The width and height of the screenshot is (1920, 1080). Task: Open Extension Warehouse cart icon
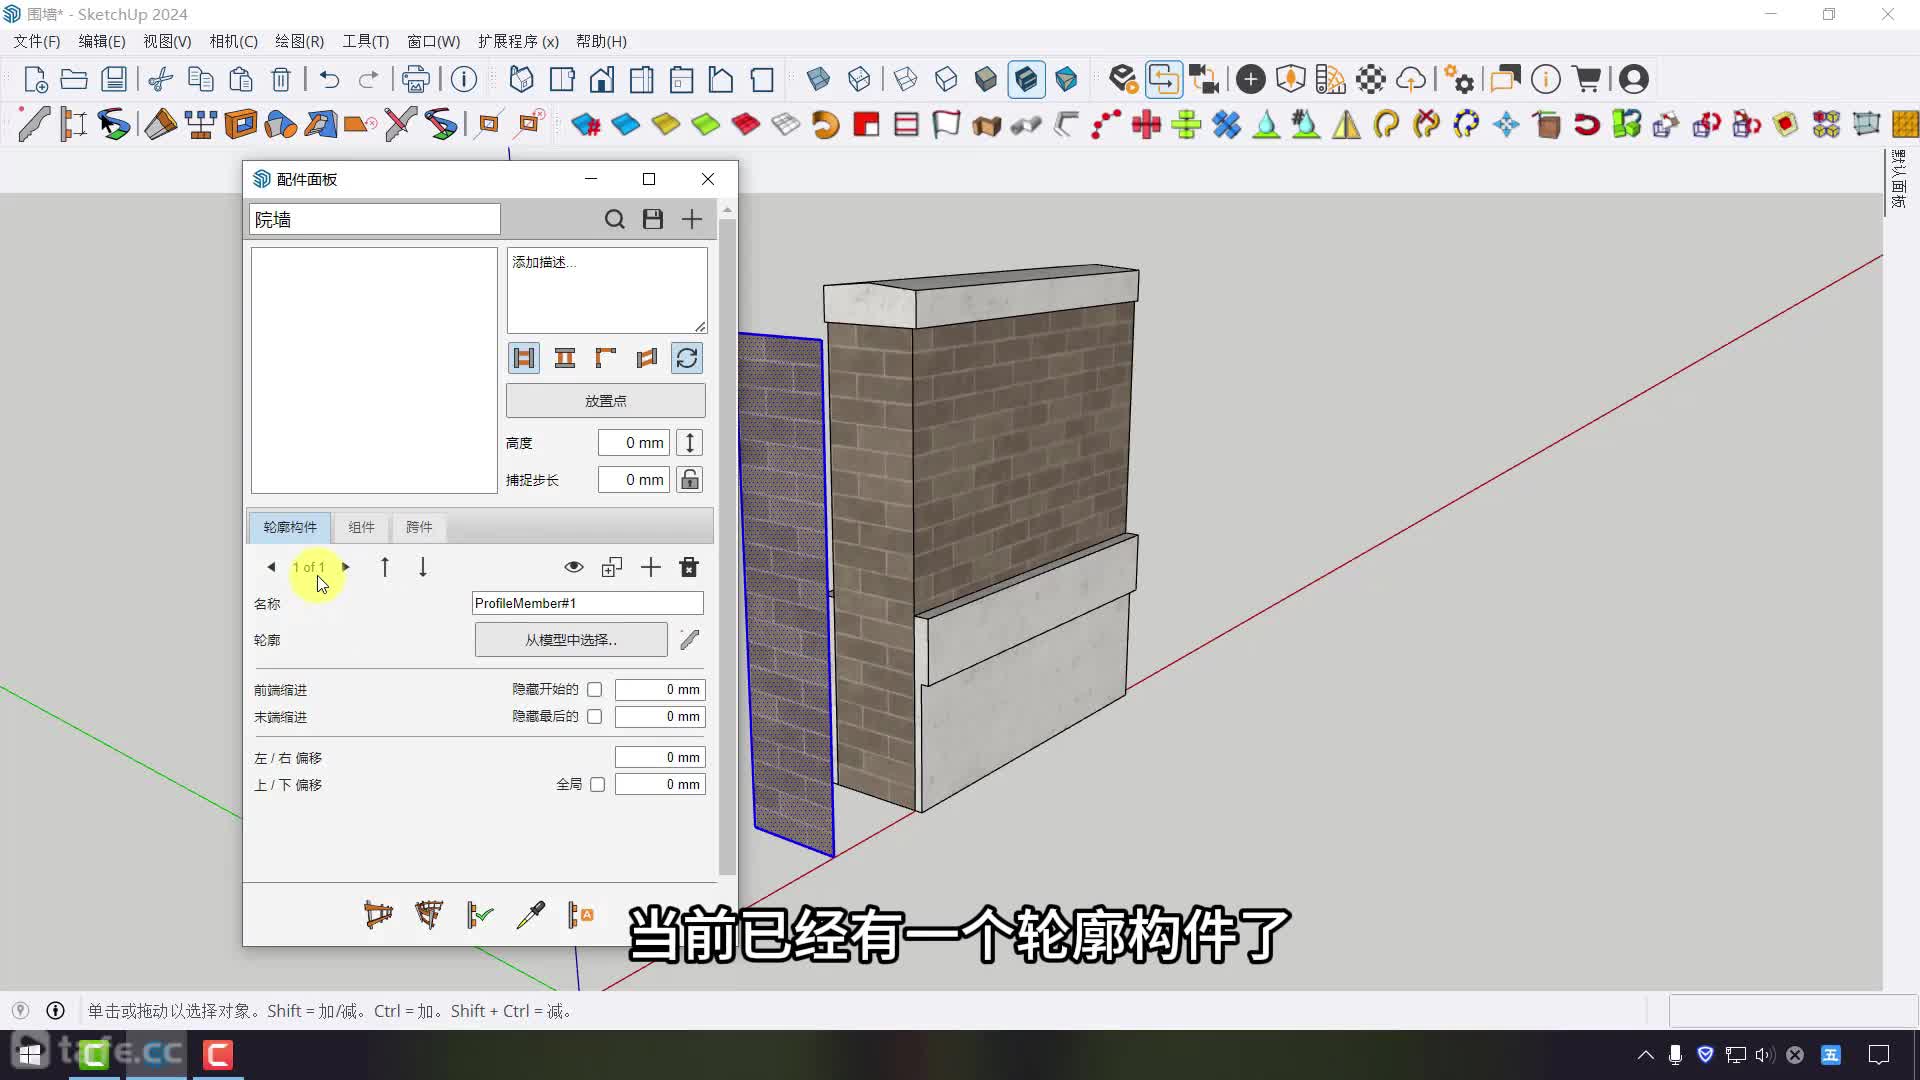(x=1586, y=79)
